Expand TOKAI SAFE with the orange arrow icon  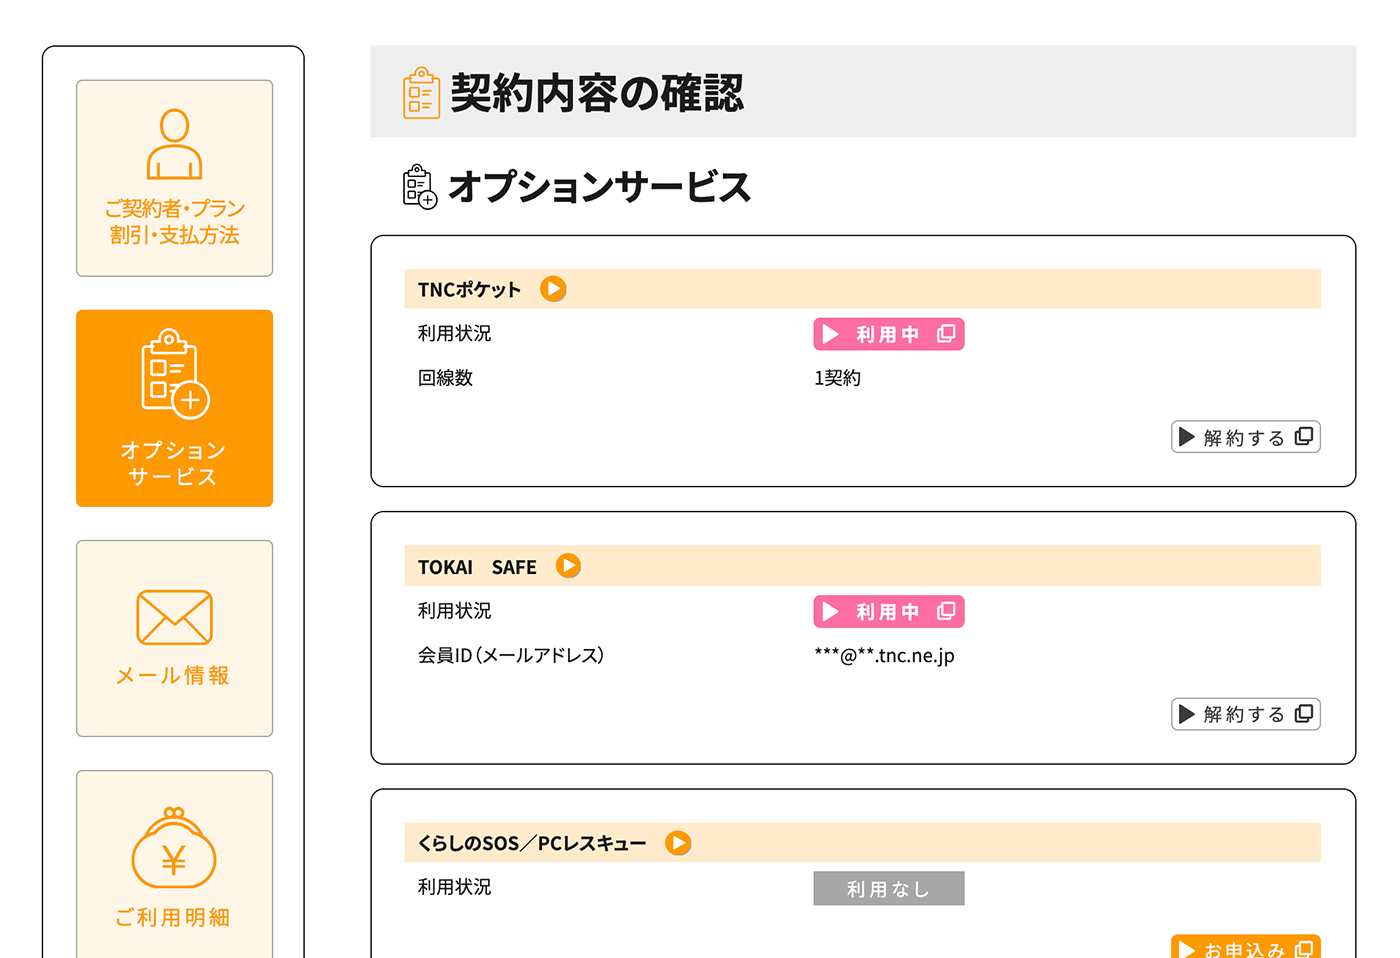(568, 566)
